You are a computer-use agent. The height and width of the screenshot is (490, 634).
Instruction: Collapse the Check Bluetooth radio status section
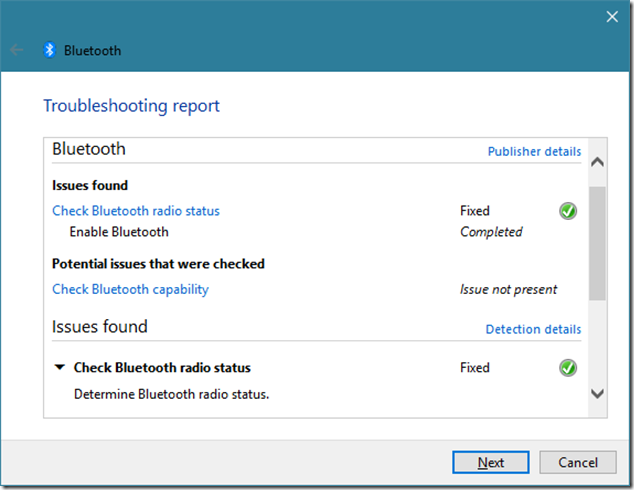[x=59, y=367]
